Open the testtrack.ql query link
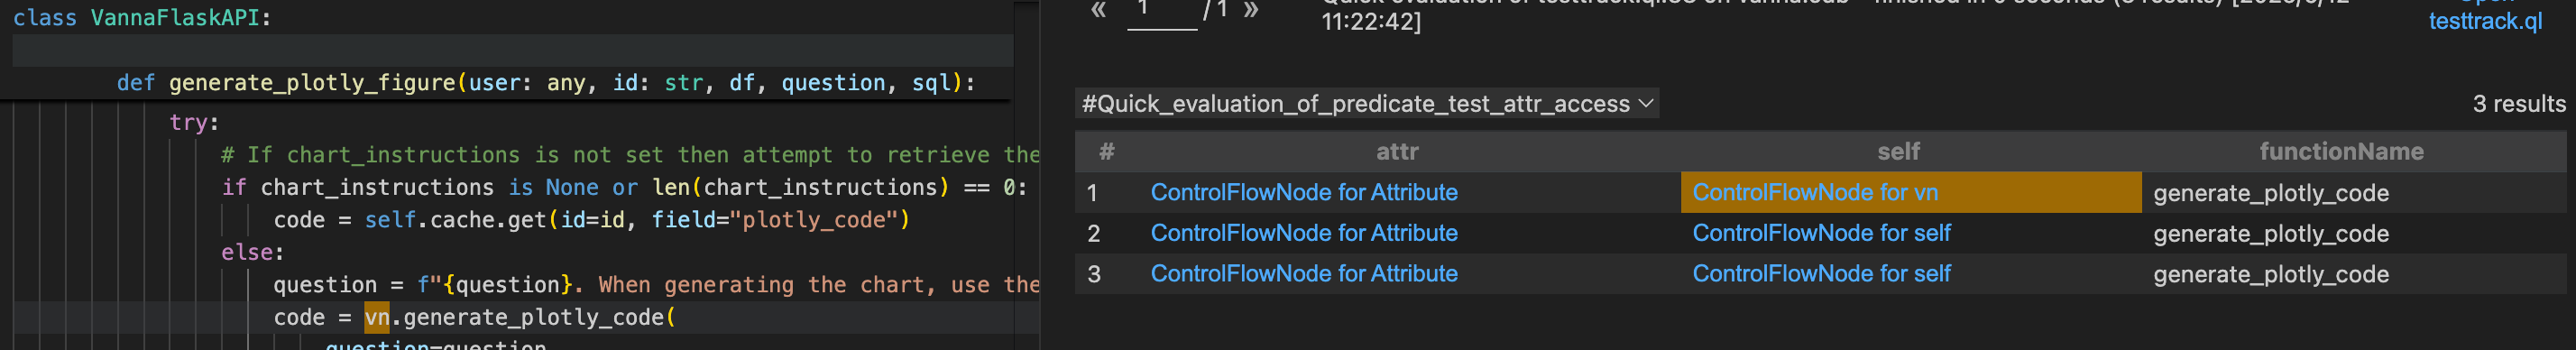This screenshot has width=2576, height=350. click(2485, 20)
